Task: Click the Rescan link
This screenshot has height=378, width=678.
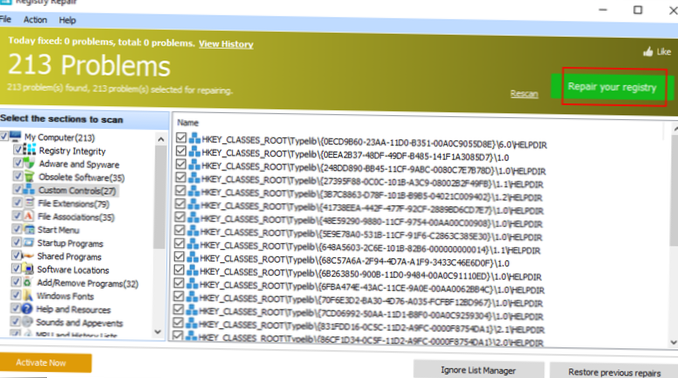Action: click(524, 93)
